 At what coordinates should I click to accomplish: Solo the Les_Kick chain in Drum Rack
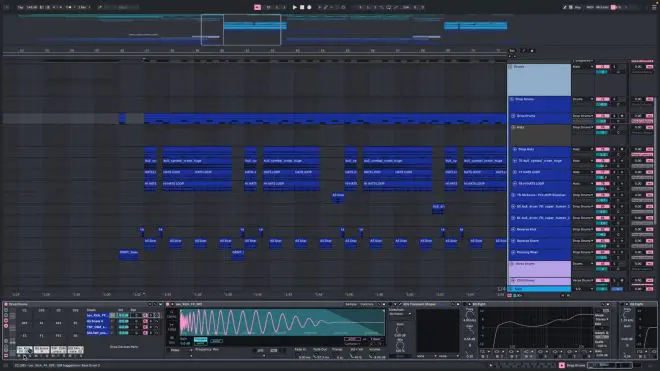pyautogui.click(x=151, y=315)
